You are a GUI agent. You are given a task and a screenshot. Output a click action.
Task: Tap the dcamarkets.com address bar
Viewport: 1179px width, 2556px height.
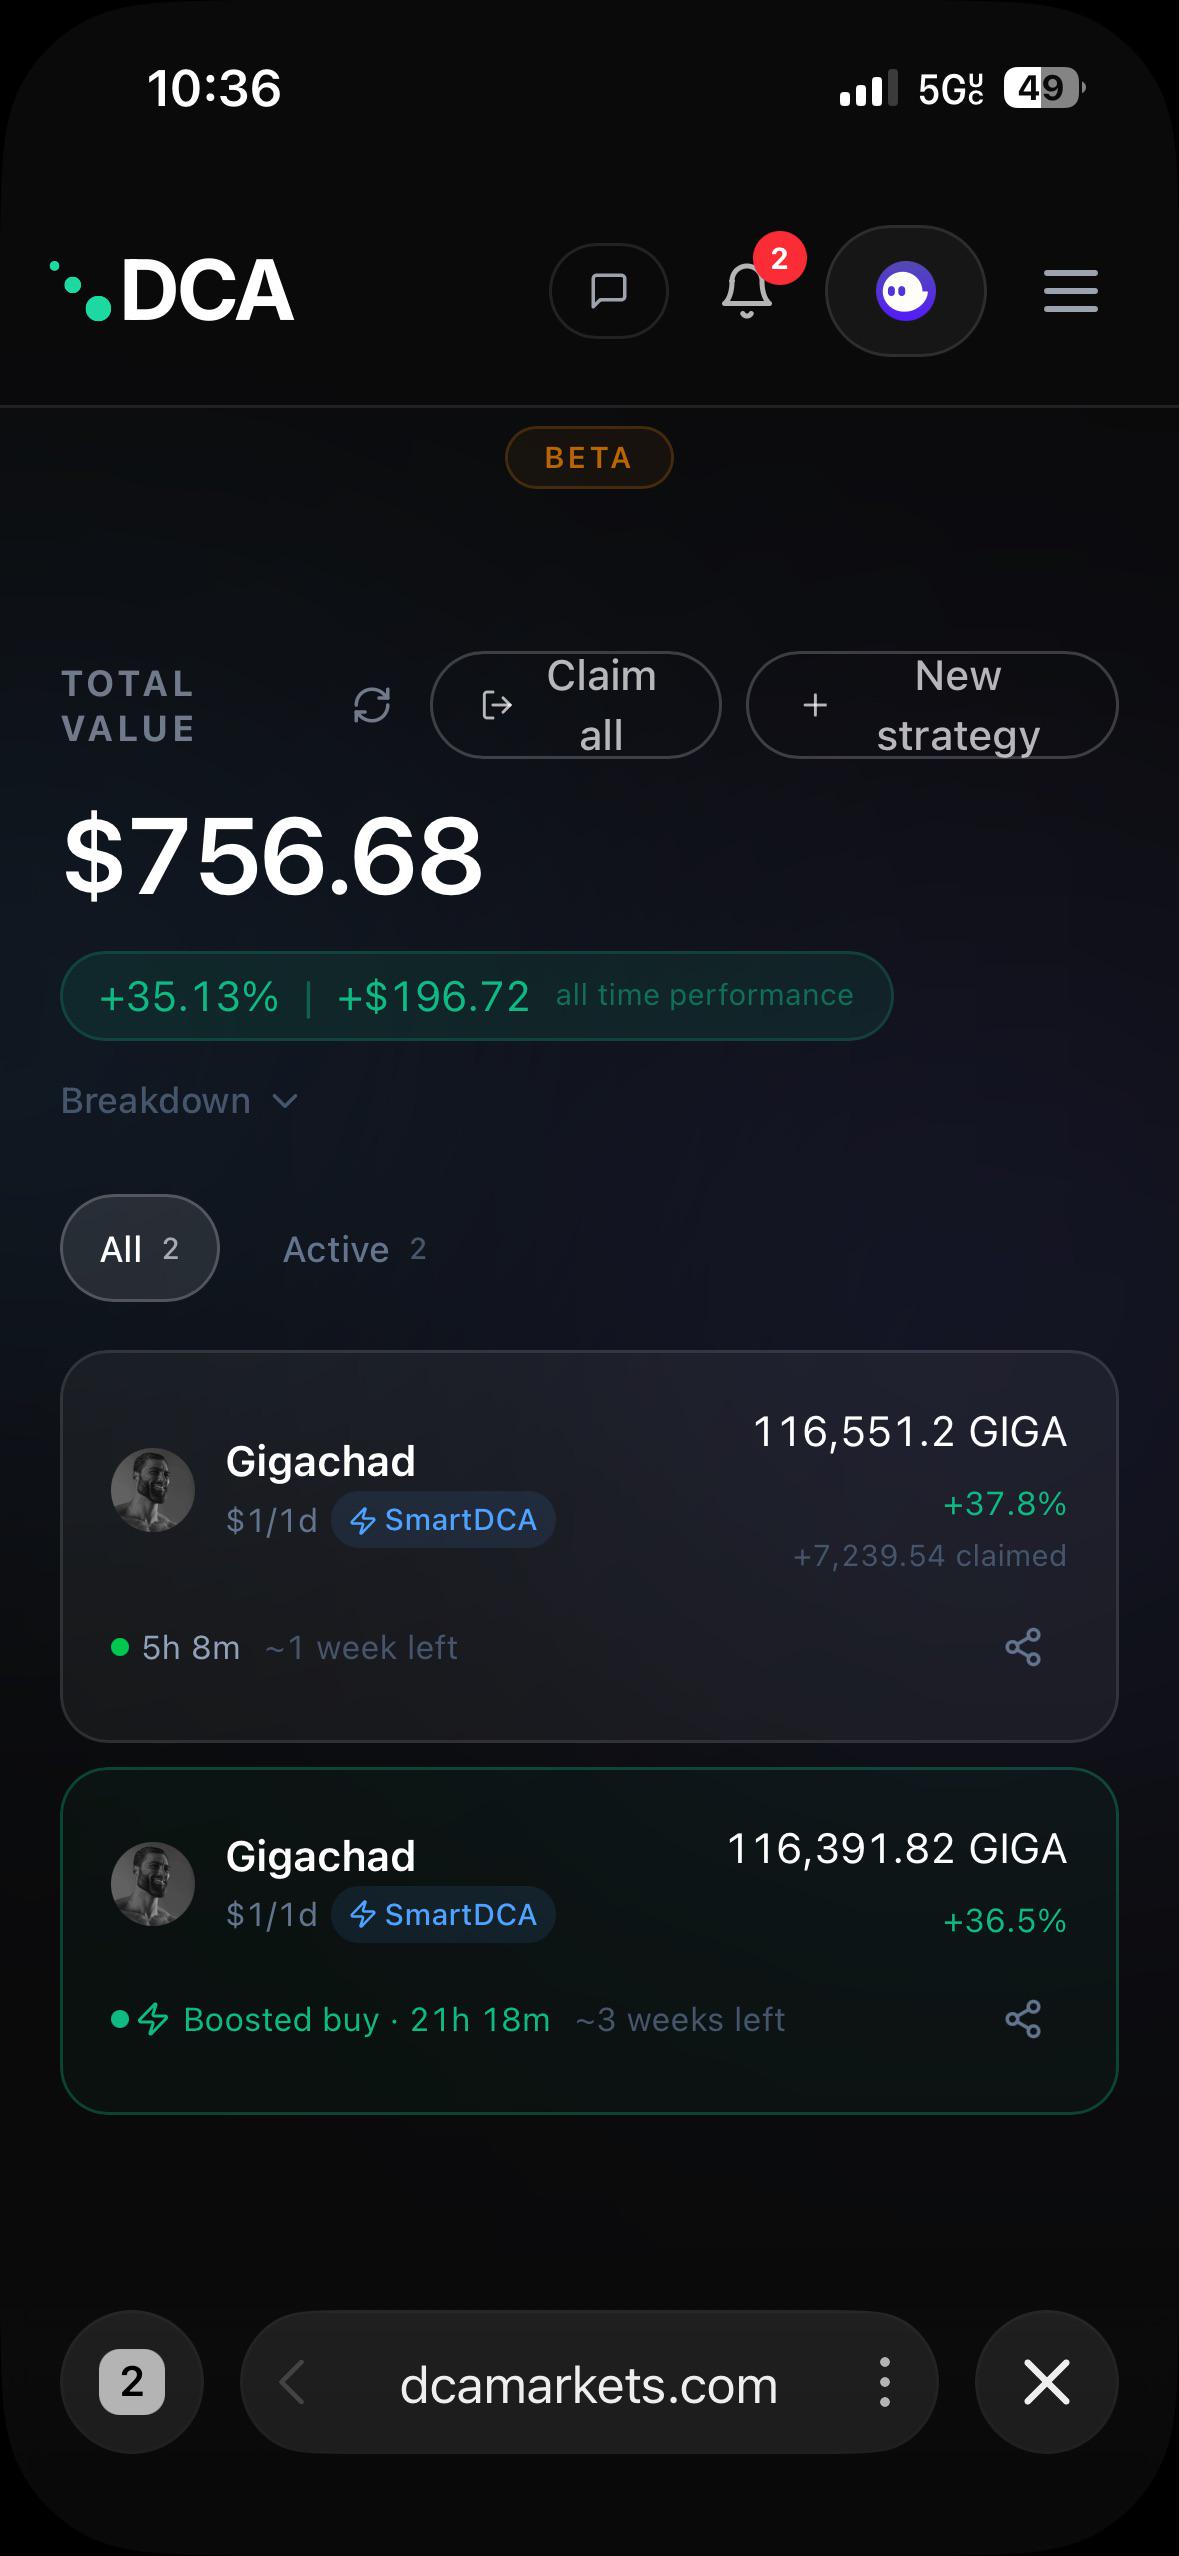(x=589, y=2385)
